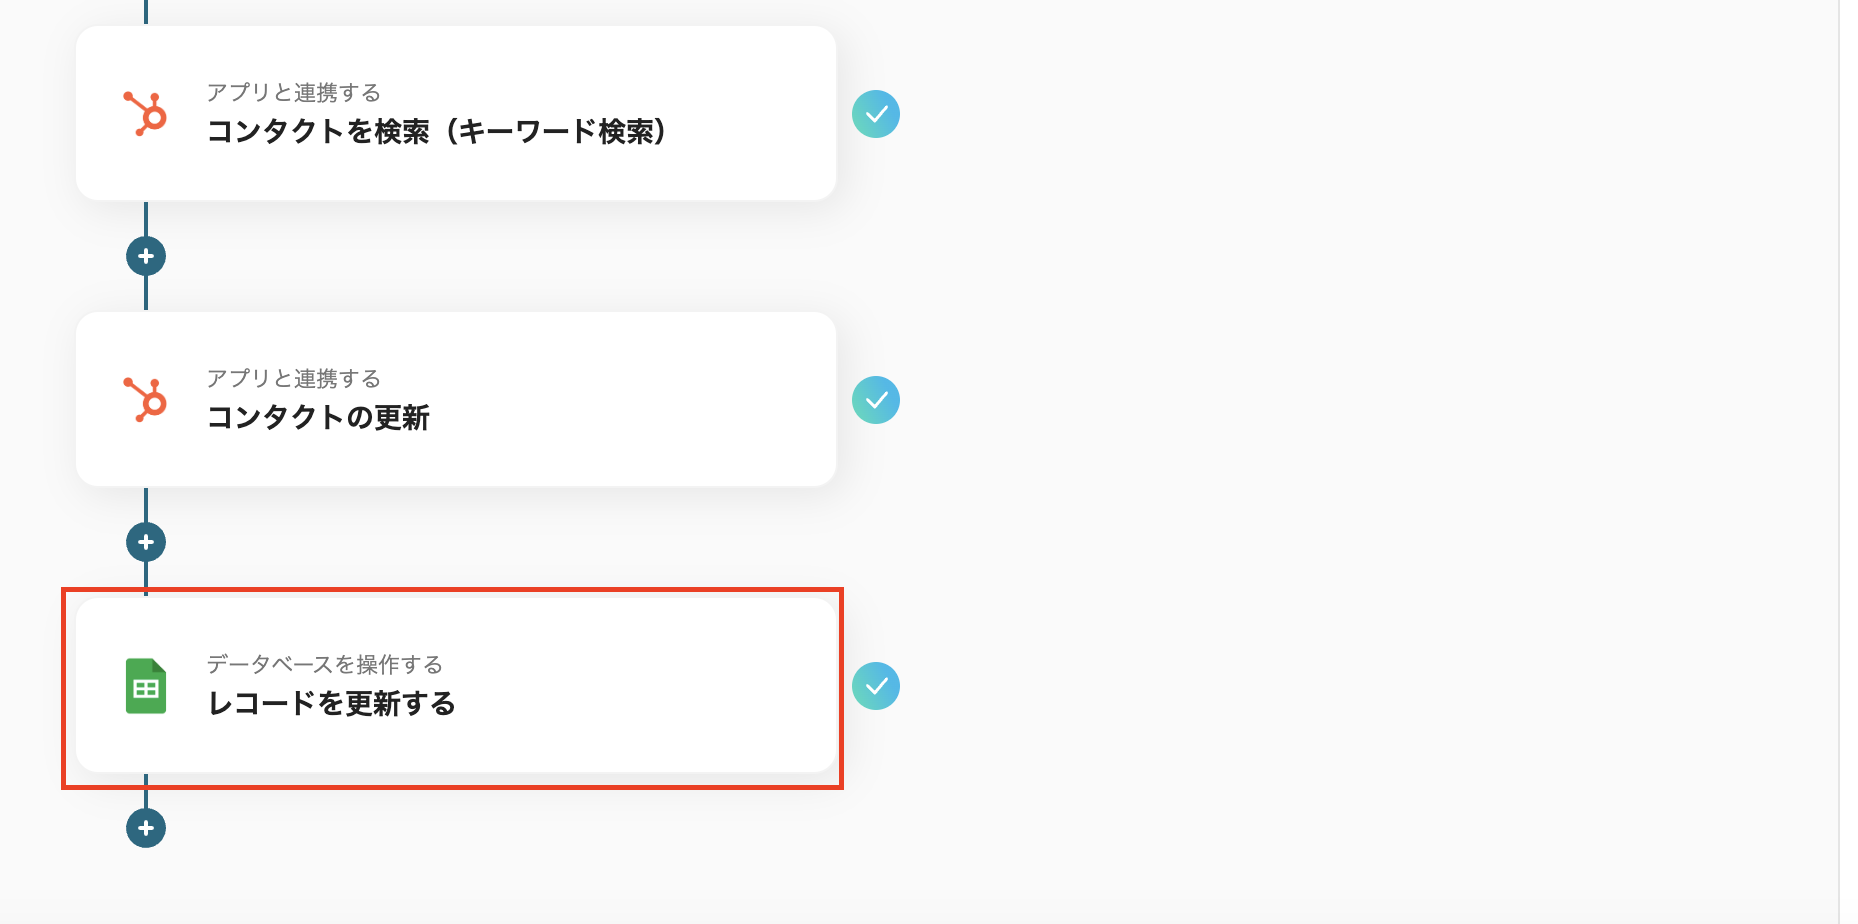Click the checkmark next to コンタクトの更新
This screenshot has height=924, width=1858.
[876, 399]
